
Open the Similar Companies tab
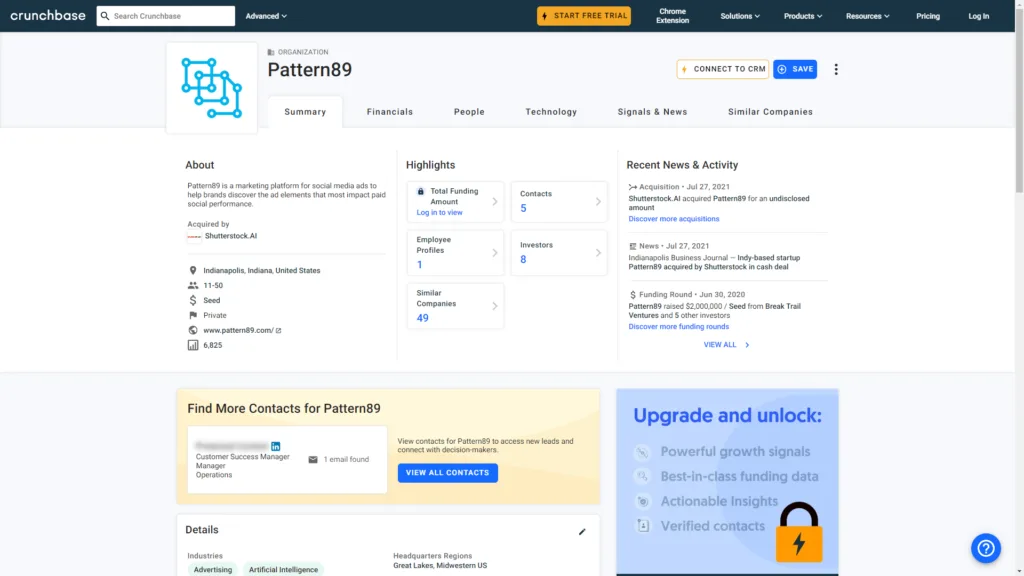click(770, 112)
